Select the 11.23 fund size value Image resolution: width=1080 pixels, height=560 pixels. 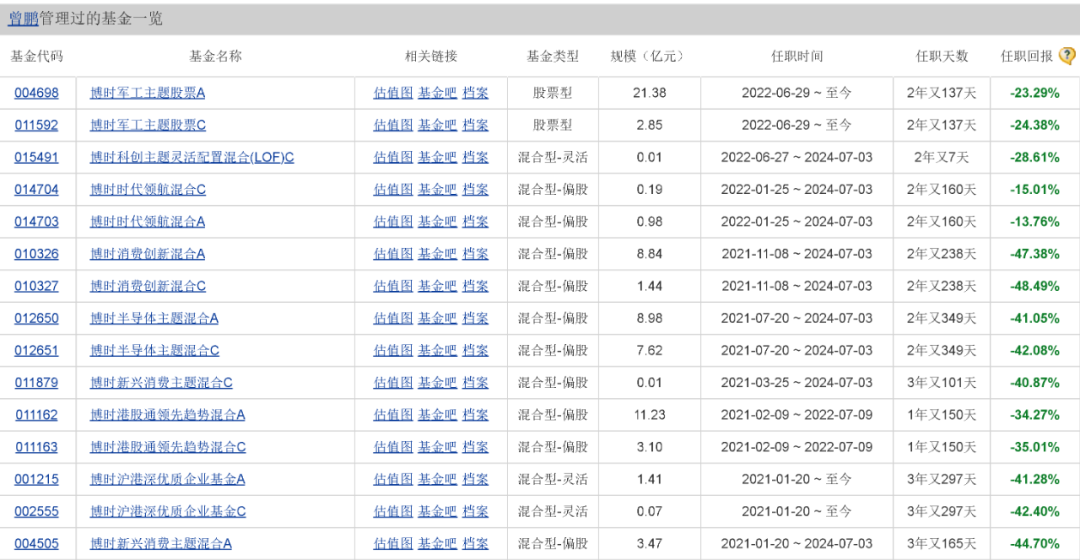pyautogui.click(x=650, y=415)
